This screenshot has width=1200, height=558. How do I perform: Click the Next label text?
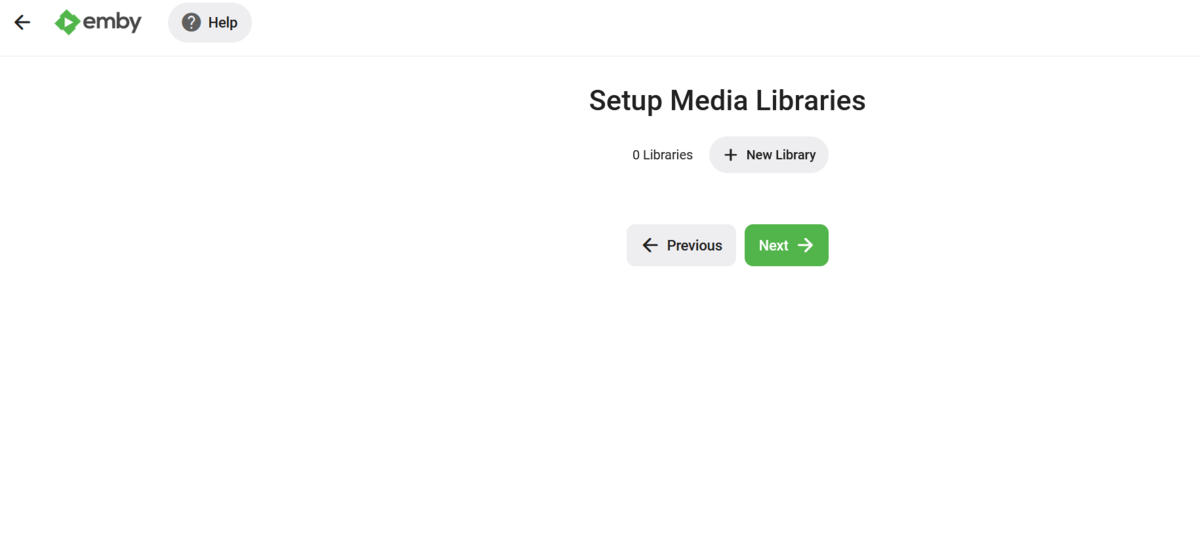tap(773, 245)
